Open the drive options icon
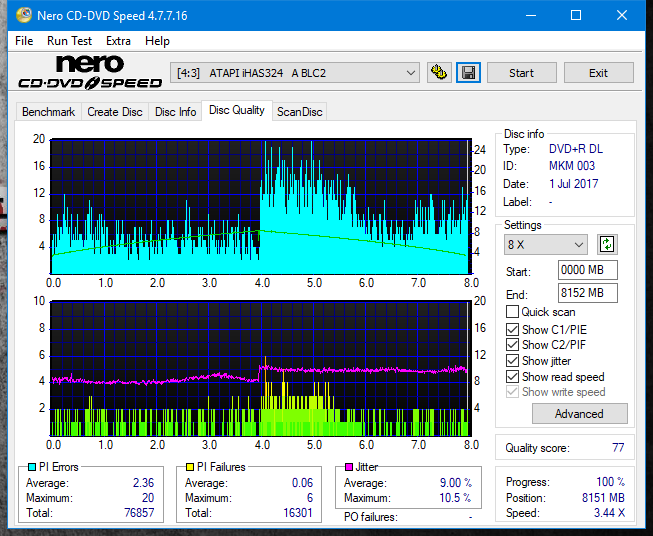 click(439, 73)
